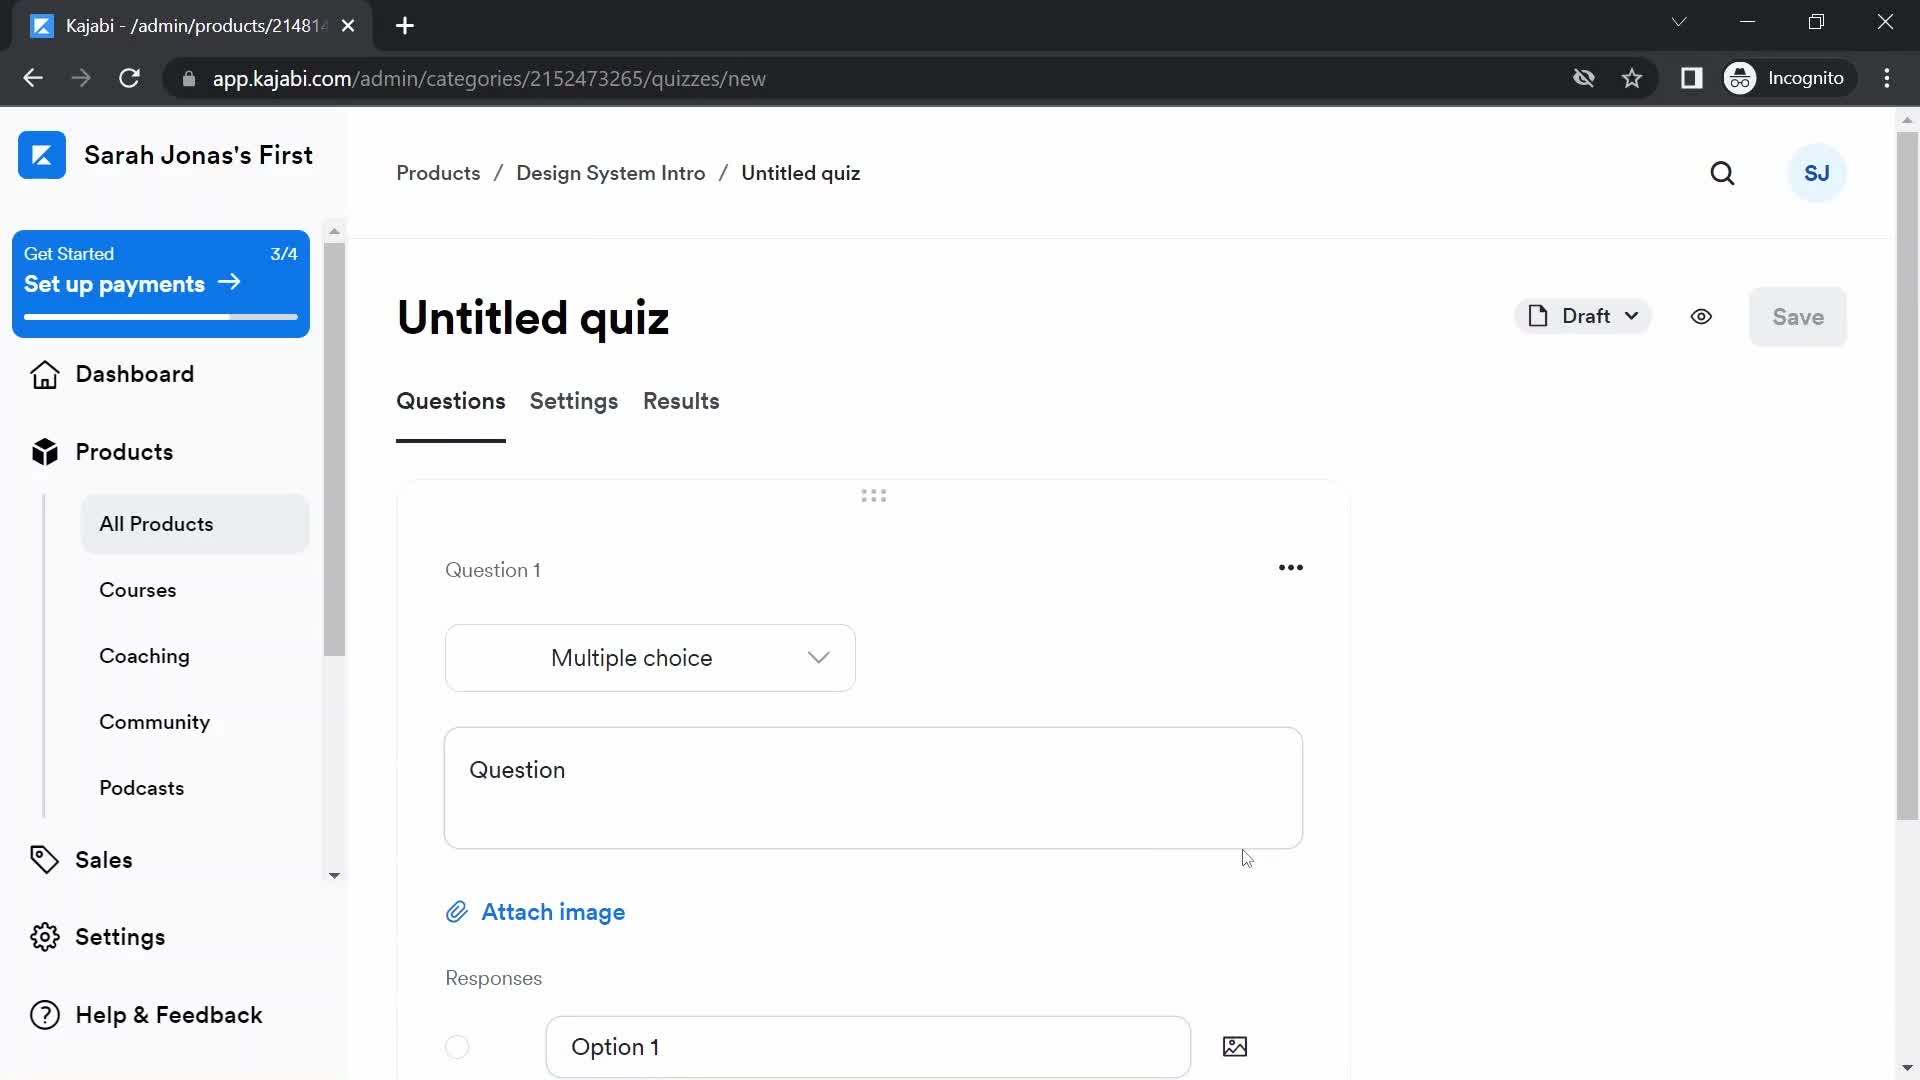Click the eye visibility toggle icon
Viewport: 1920px width, 1080px height.
pos(1700,316)
